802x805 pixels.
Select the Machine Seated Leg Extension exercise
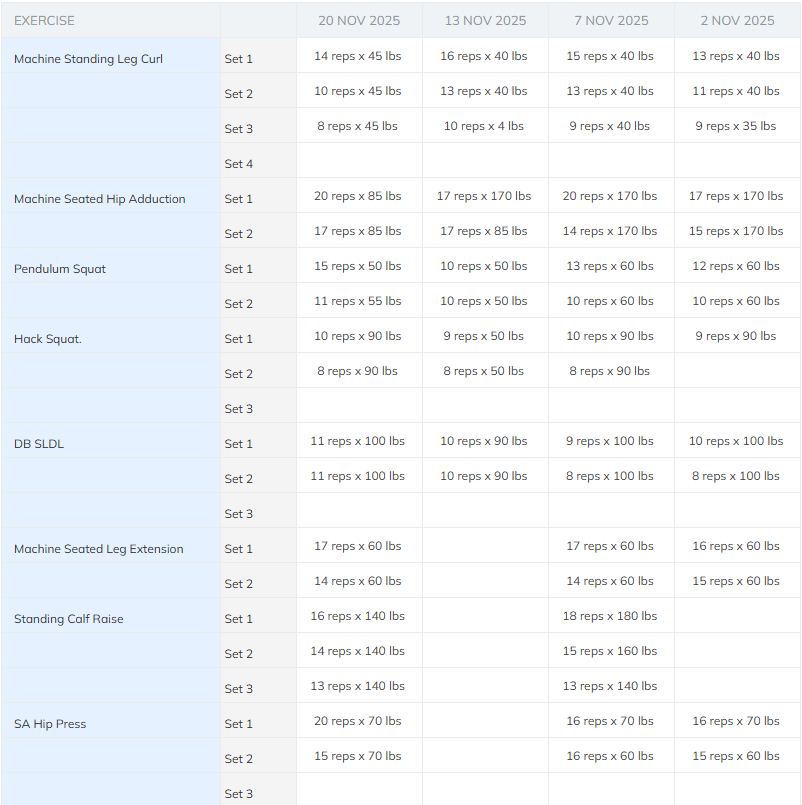click(98, 549)
